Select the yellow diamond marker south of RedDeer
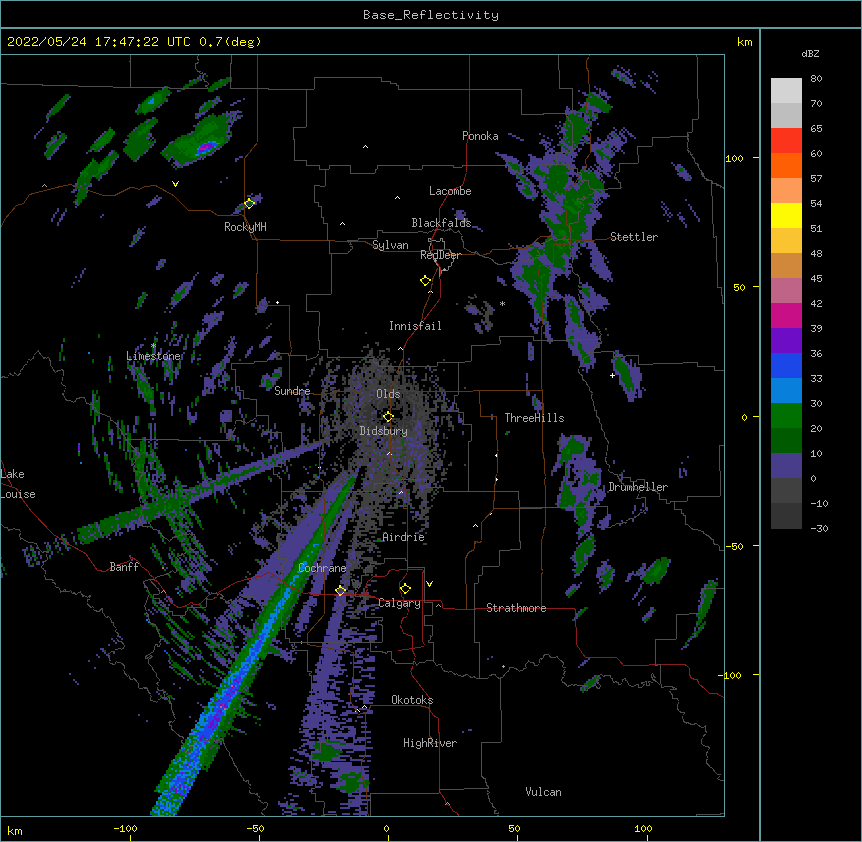 pos(425,281)
